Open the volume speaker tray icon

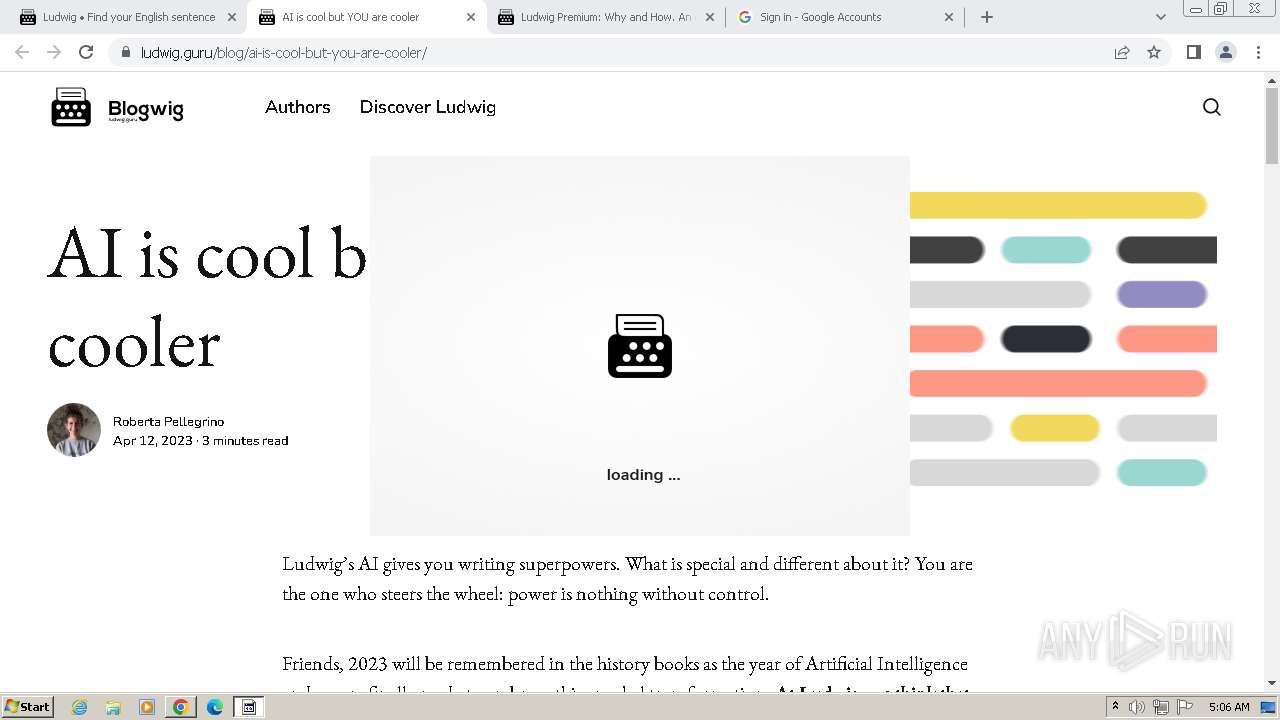point(1137,707)
